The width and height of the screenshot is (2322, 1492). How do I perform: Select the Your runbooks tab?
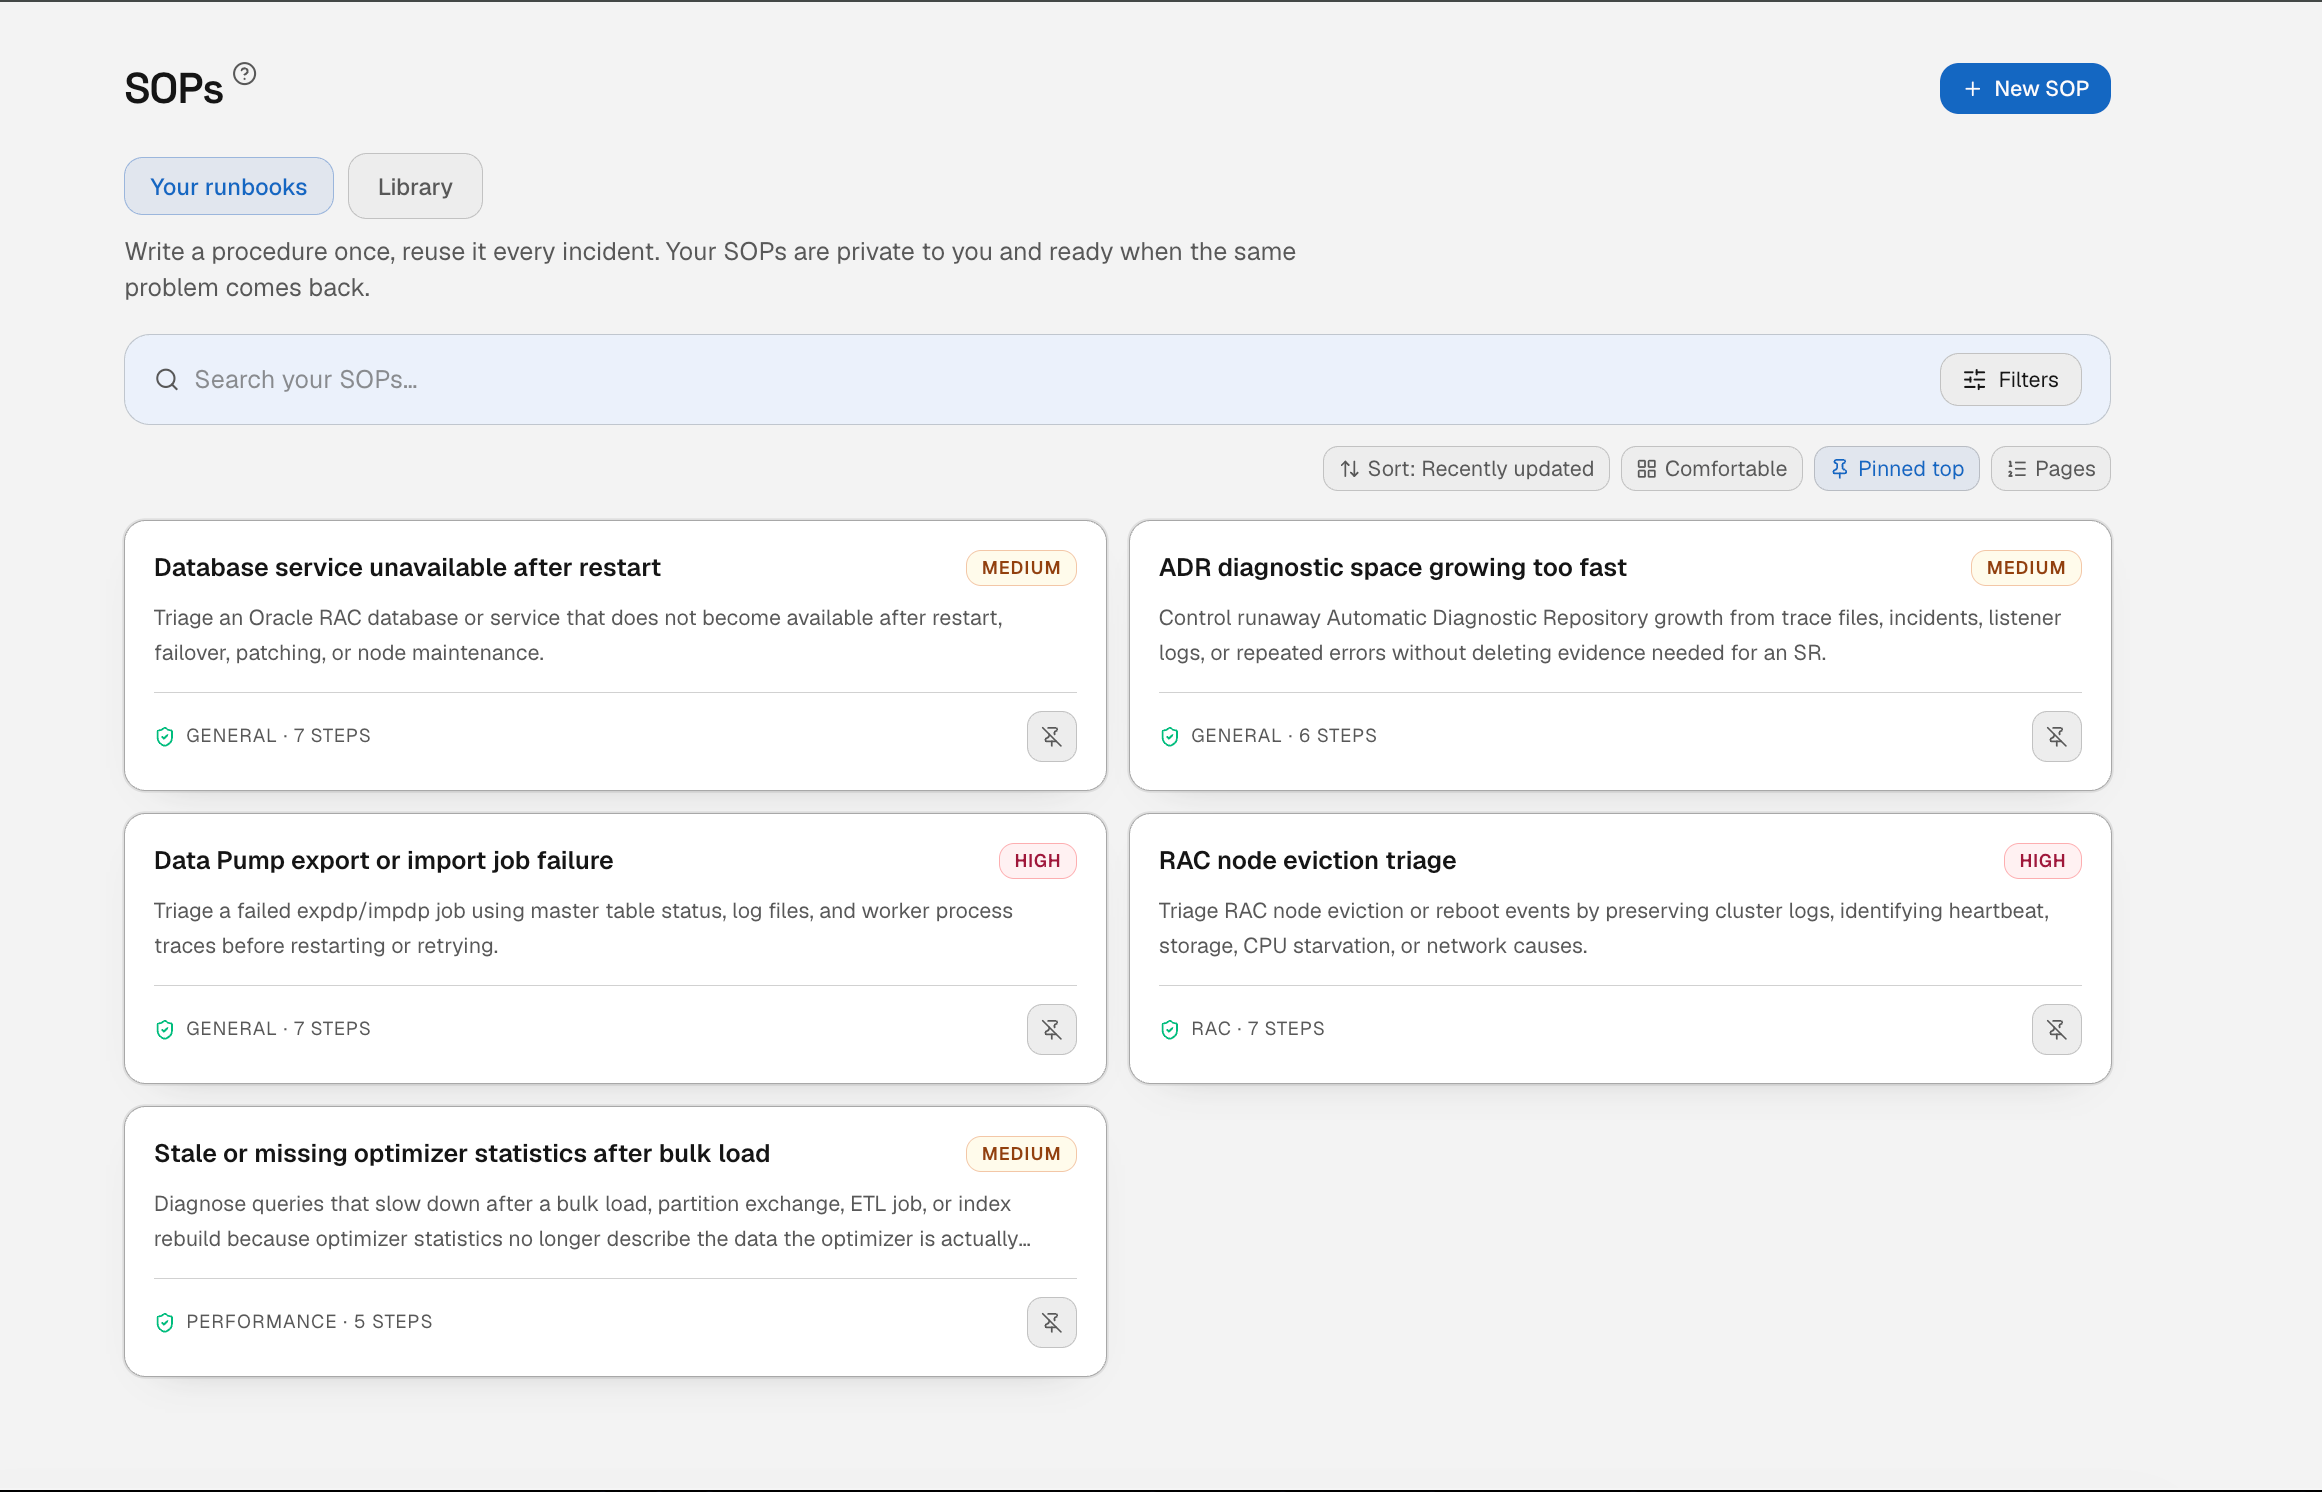tap(228, 186)
